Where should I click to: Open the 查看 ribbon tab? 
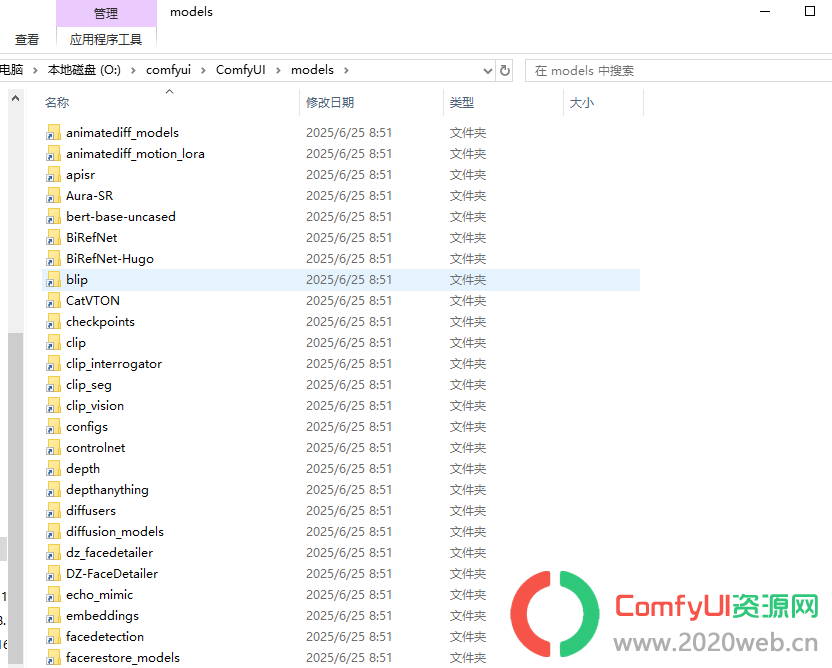[27, 40]
